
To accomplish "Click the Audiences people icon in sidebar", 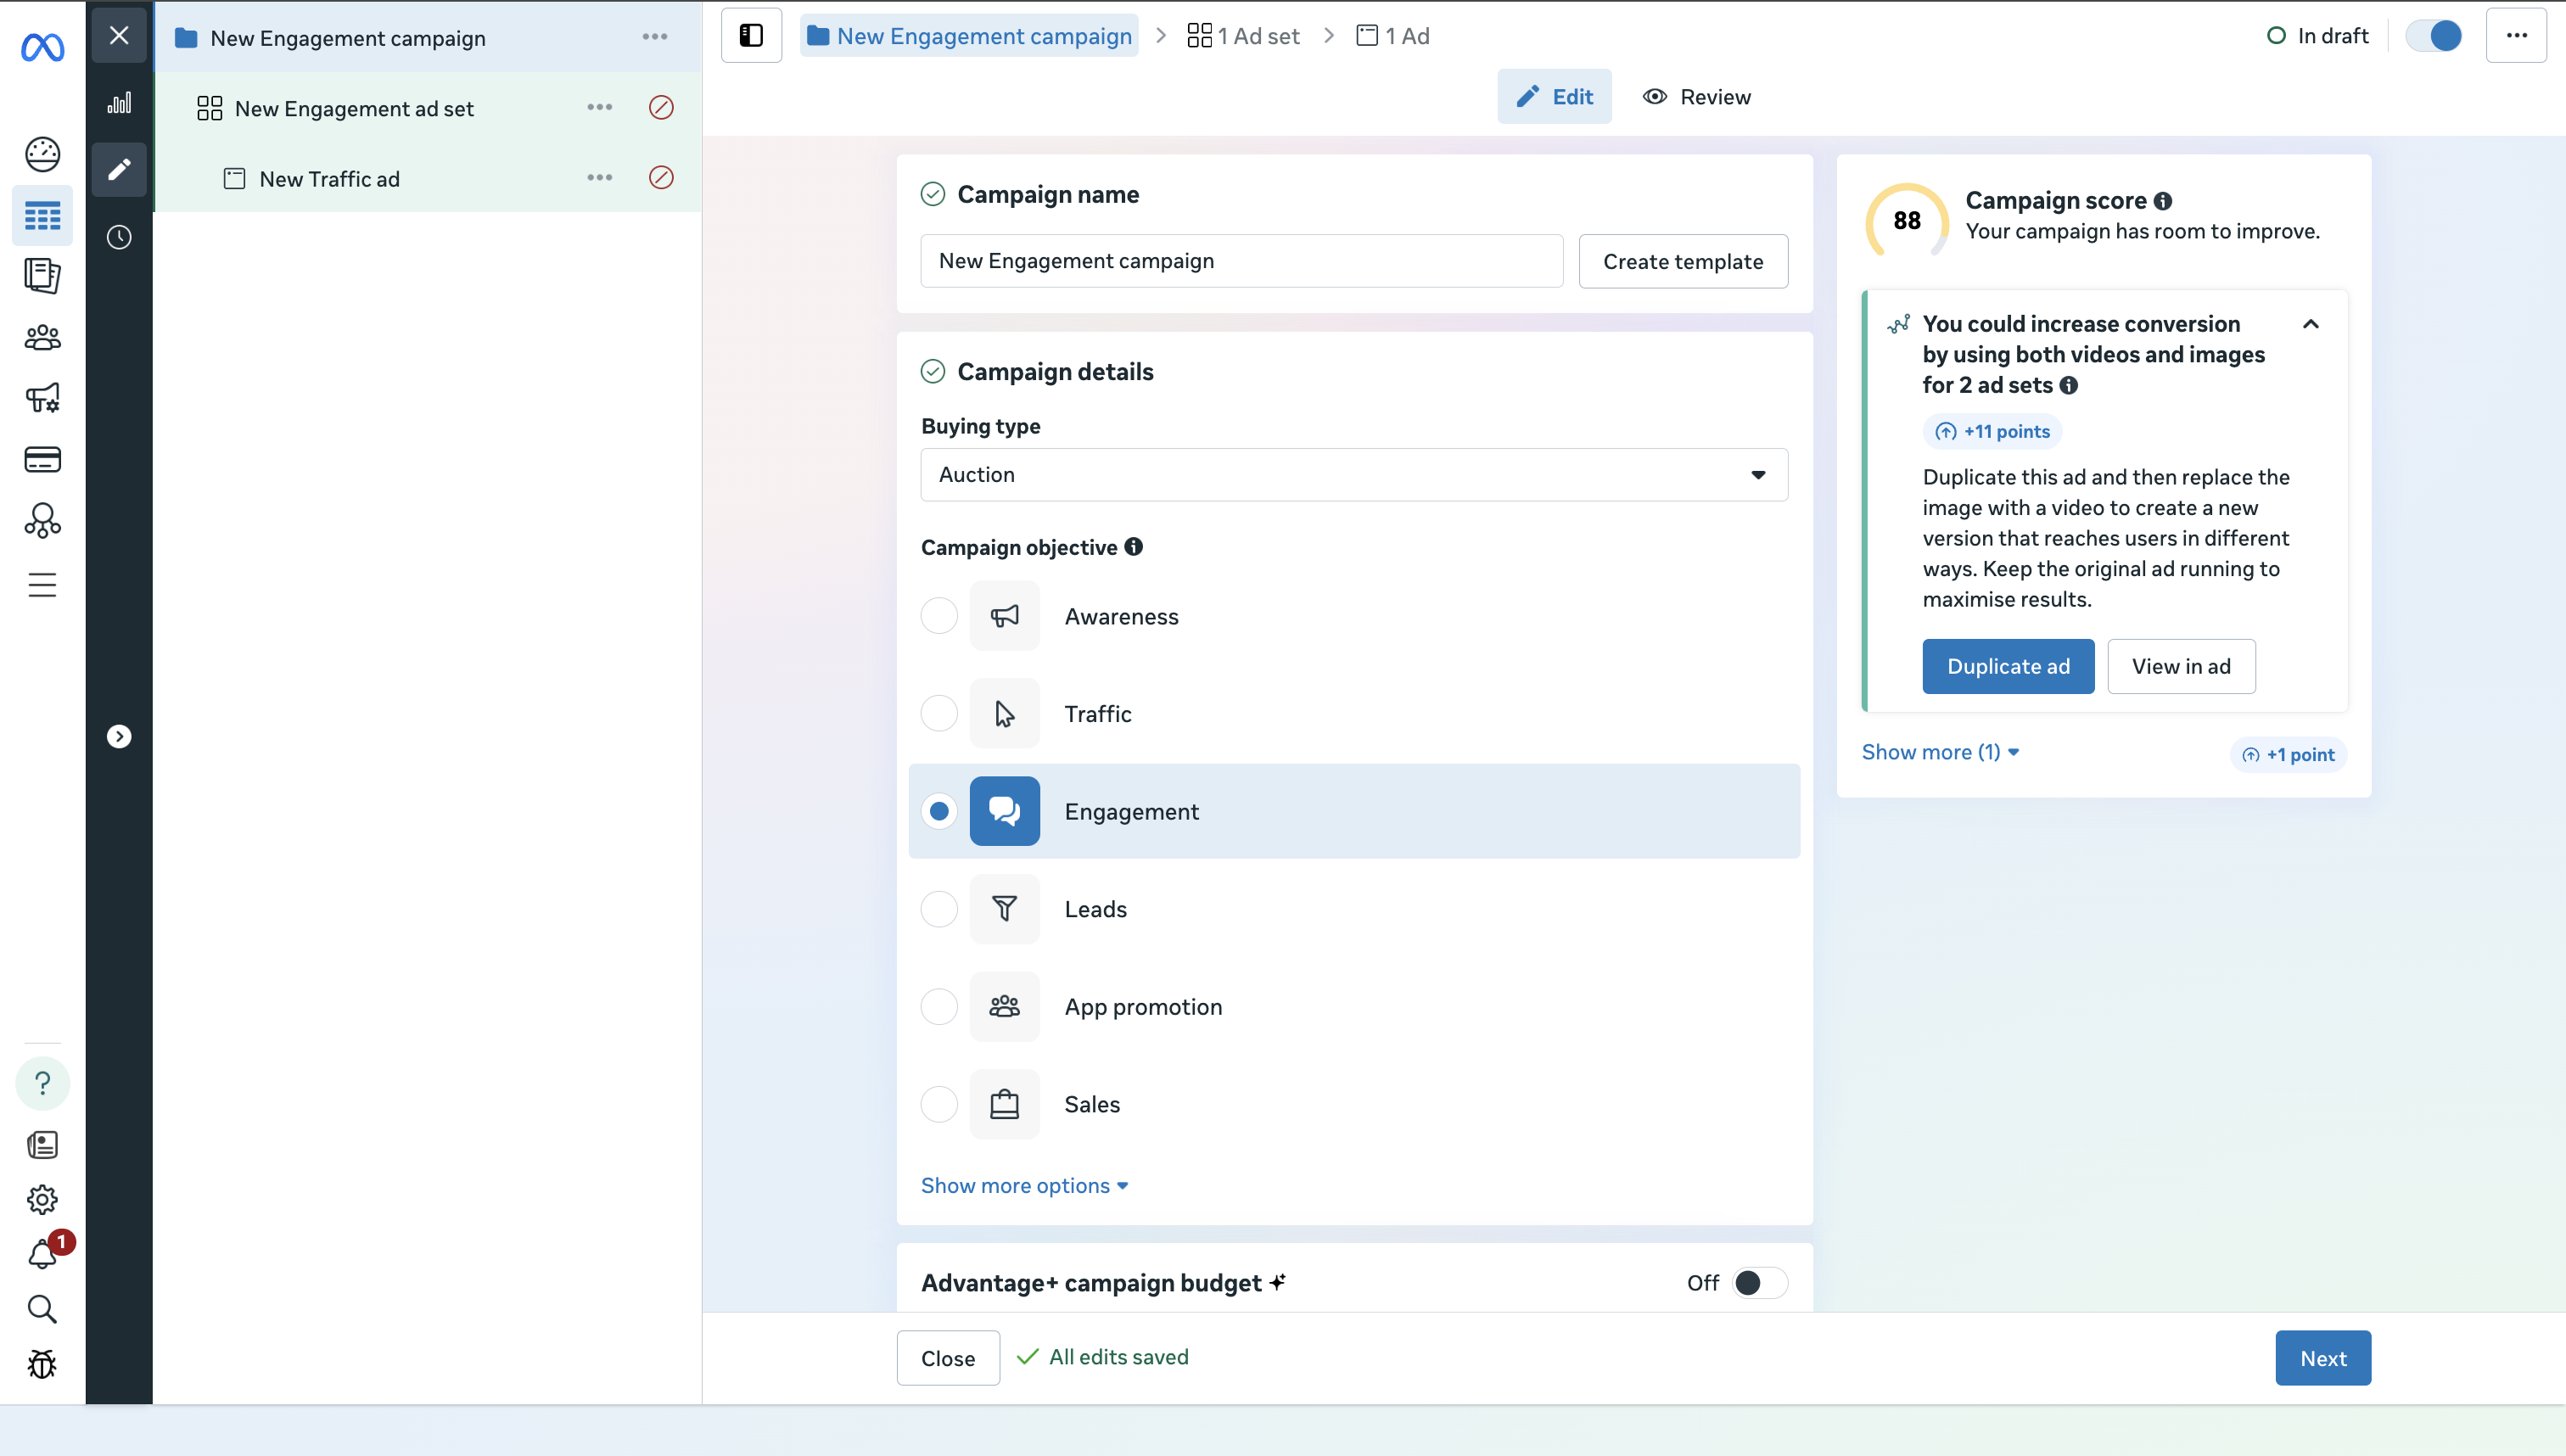I will 42,338.
